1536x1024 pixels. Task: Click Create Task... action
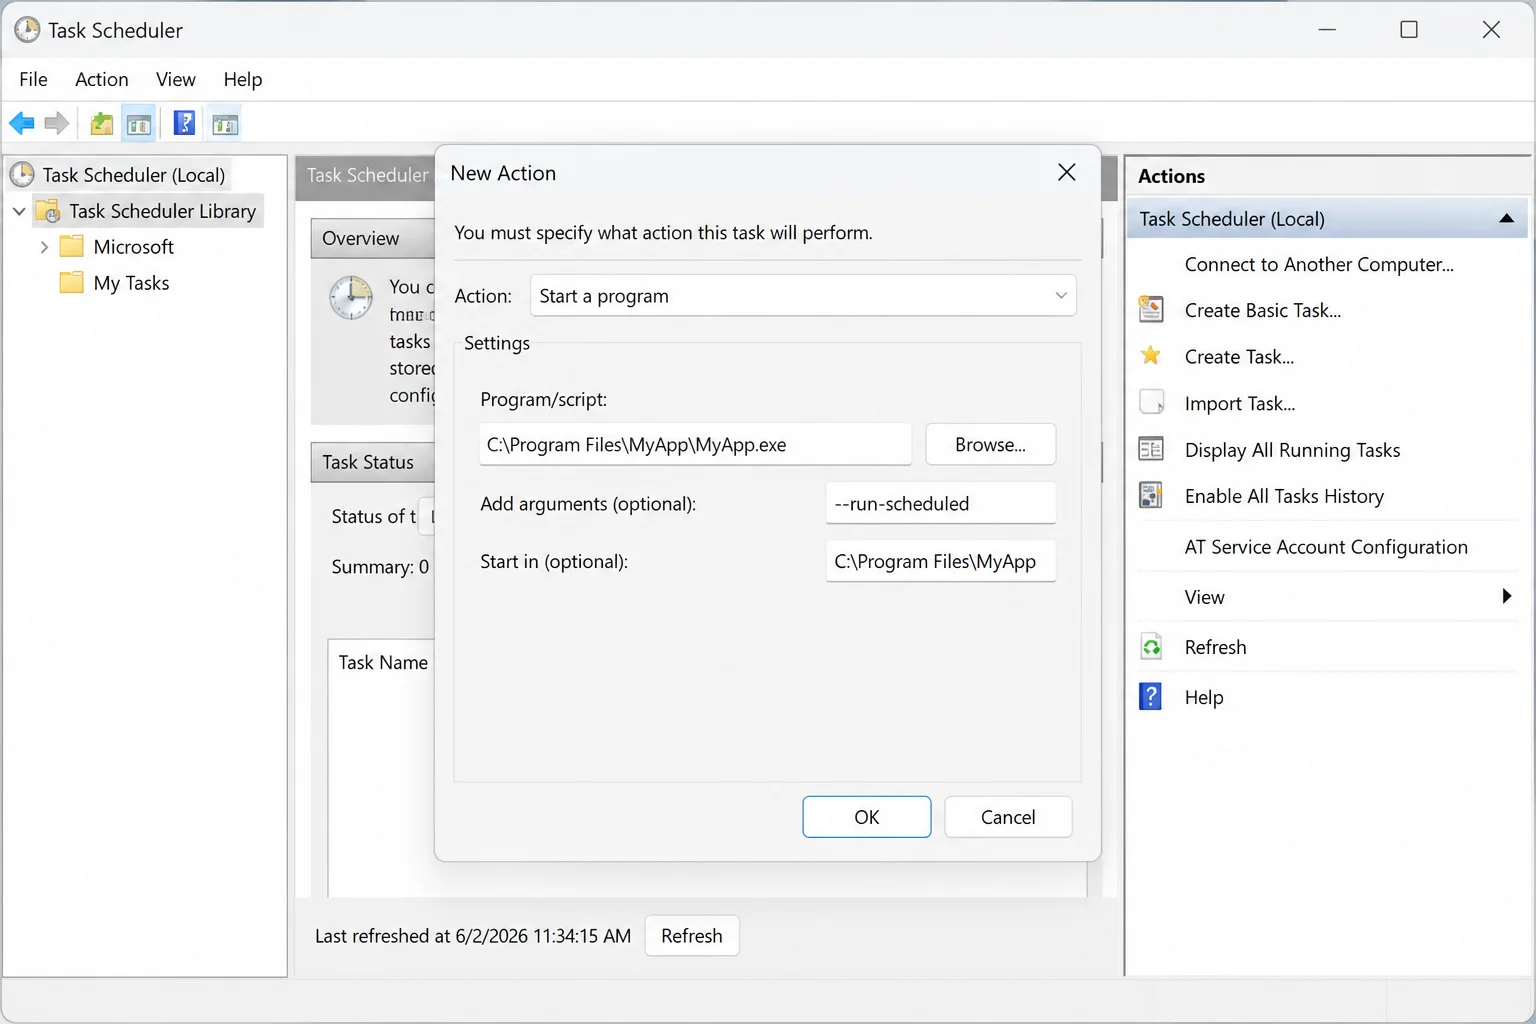[x=1239, y=356]
